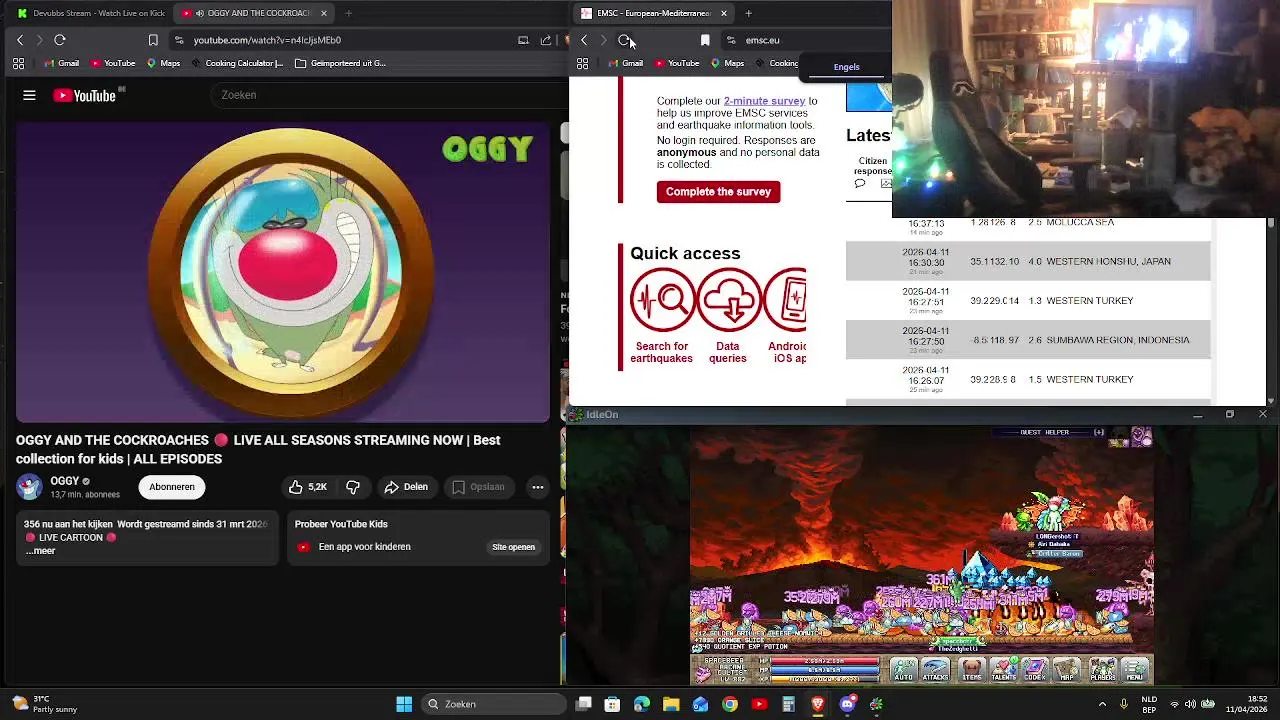This screenshot has width=1280, height=720.
Task: Open PLAYERS list in IdleOn
Action: point(1103,670)
